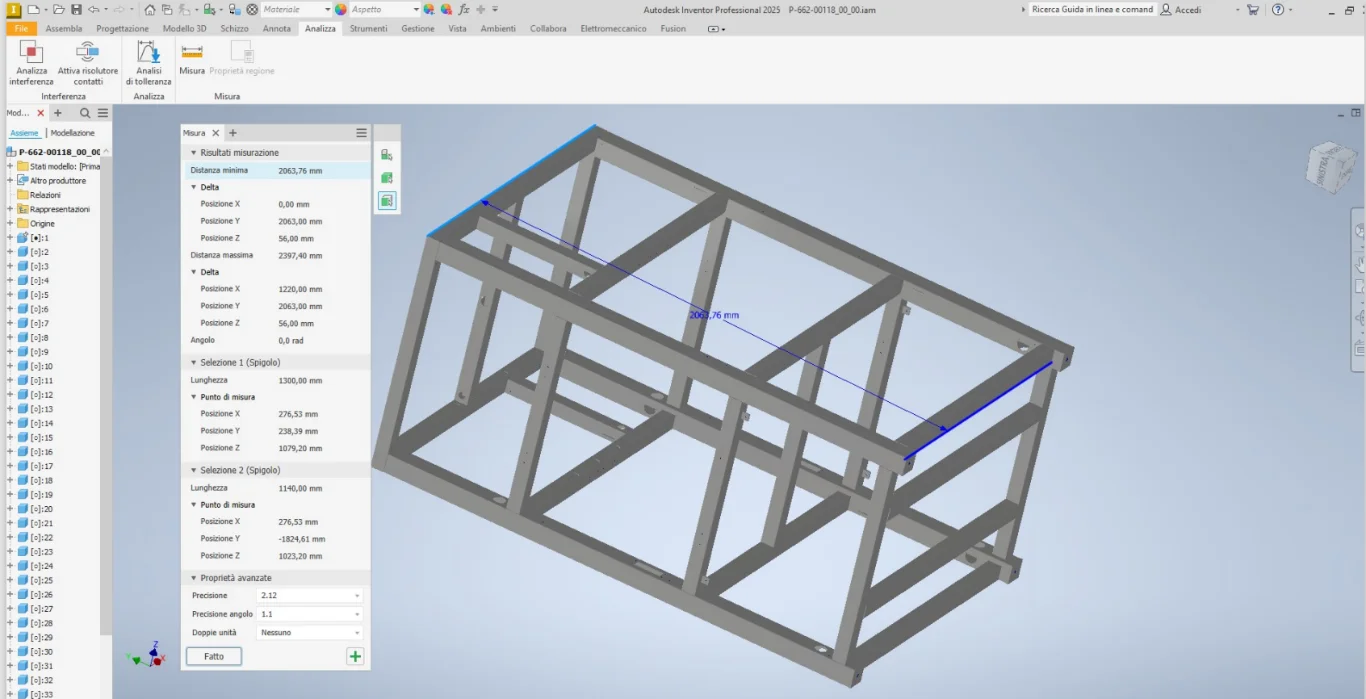Toggle the middle green selection filter icon
Image resolution: width=1366 pixels, height=699 pixels.
[387, 178]
